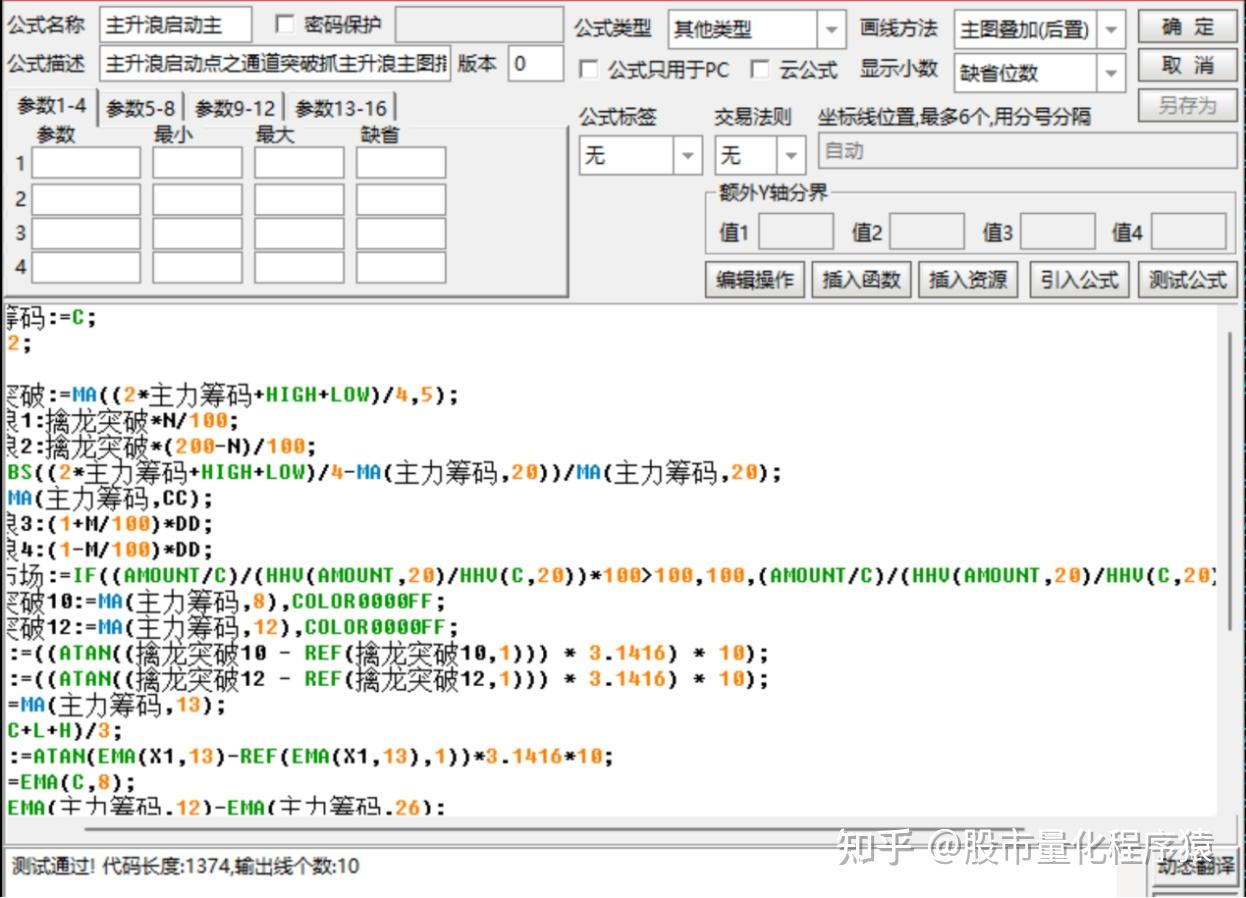The height and width of the screenshot is (898, 1246).
Task: Click the 值1 Y-axis field
Action: click(x=795, y=232)
